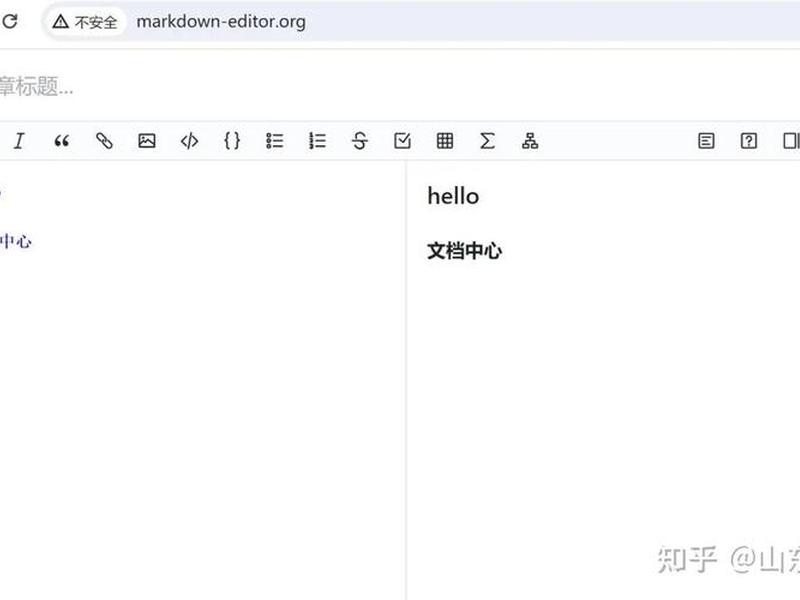Place cursor on 中心 line in editor
Screen dimensions: 800x600
16,241
